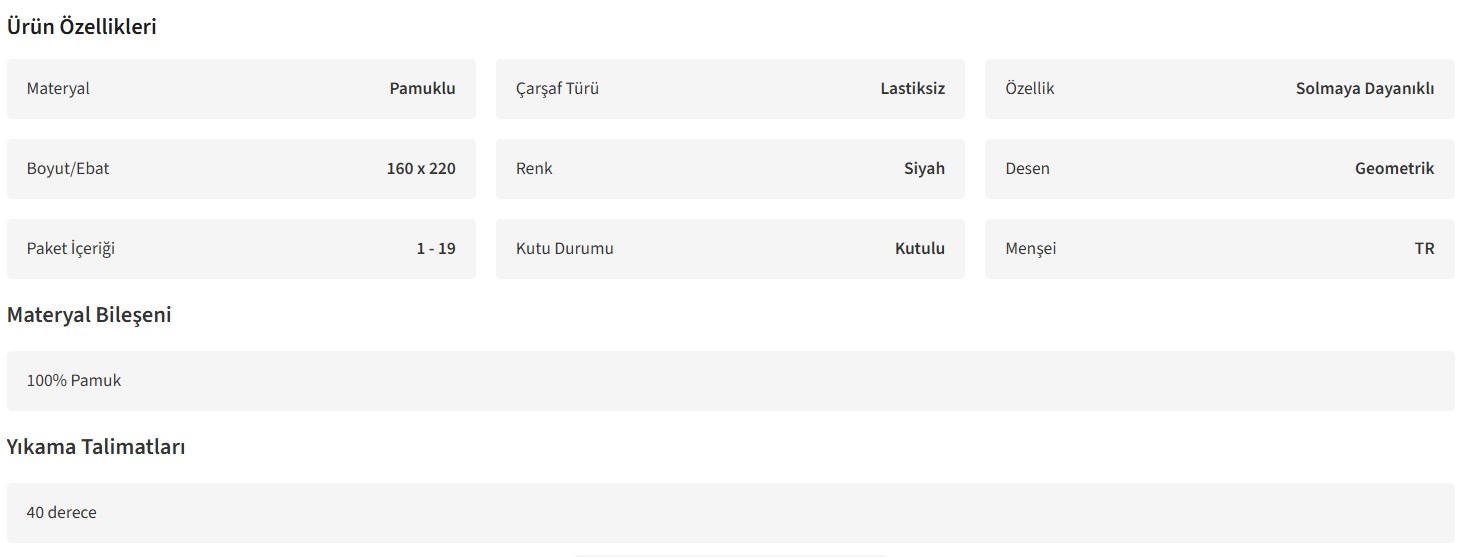The height and width of the screenshot is (557, 1467).
Task: Click the Menşei label
Action: (1030, 248)
